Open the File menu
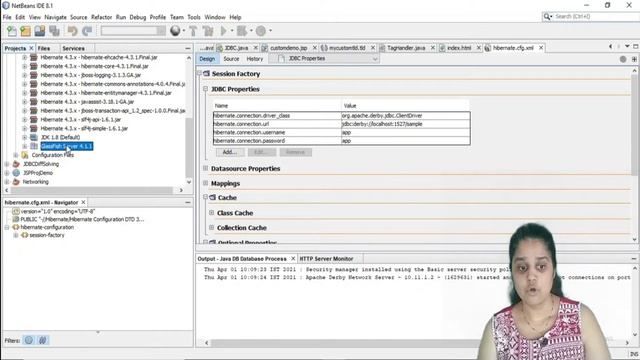Viewport: 640px width, 360px height. coord(7,17)
